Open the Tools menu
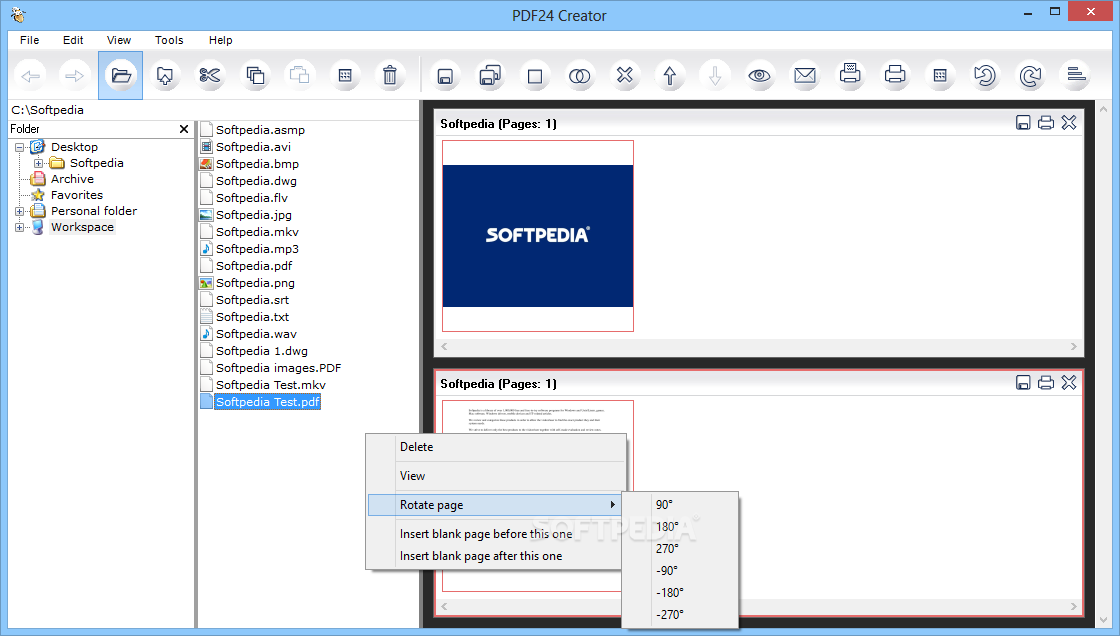The width and height of the screenshot is (1120, 636). [169, 40]
